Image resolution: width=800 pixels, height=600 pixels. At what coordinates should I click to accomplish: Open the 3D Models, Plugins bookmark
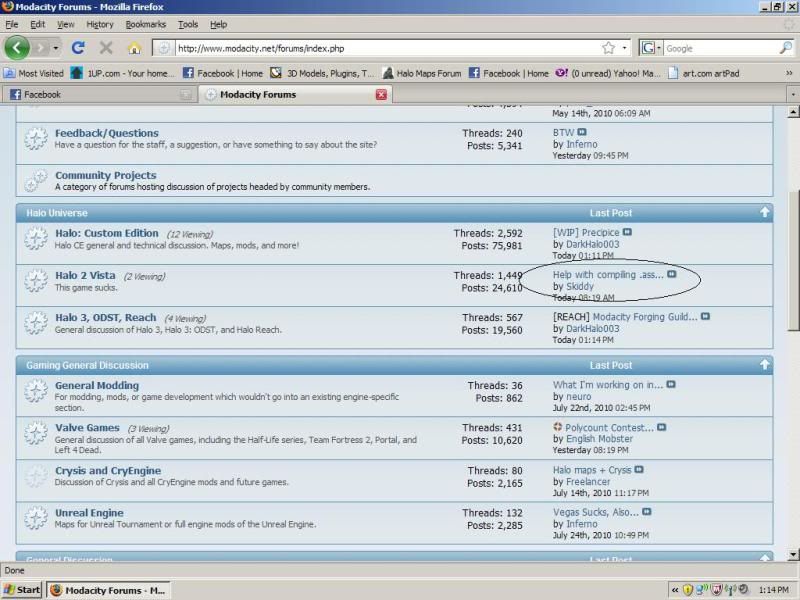pyautogui.click(x=322, y=73)
